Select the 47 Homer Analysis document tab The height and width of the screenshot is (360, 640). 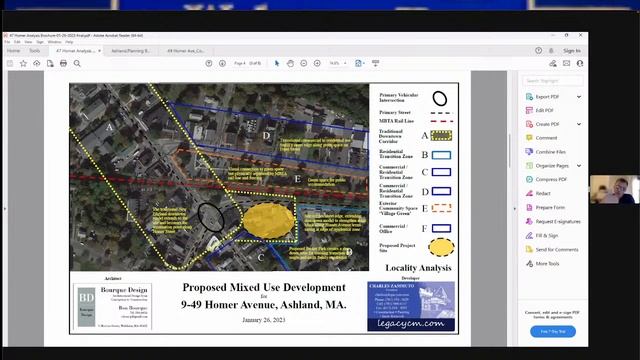(75, 51)
